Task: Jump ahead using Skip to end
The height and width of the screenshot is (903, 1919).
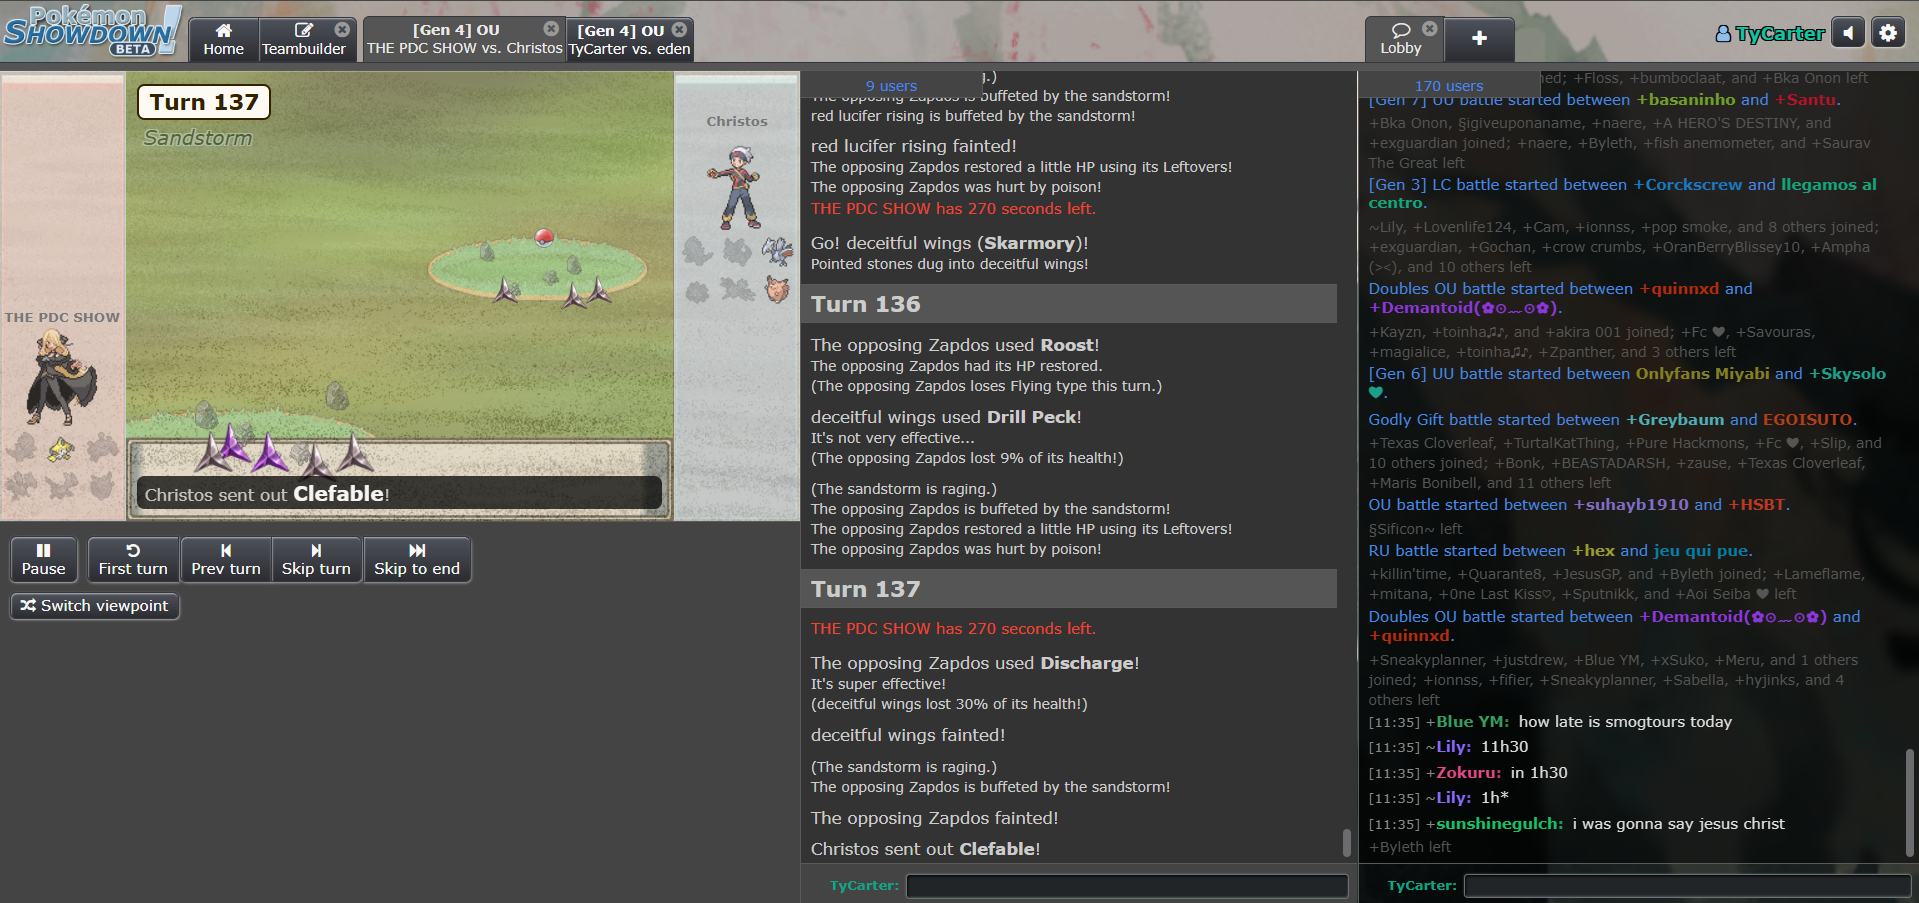Action: click(x=417, y=559)
